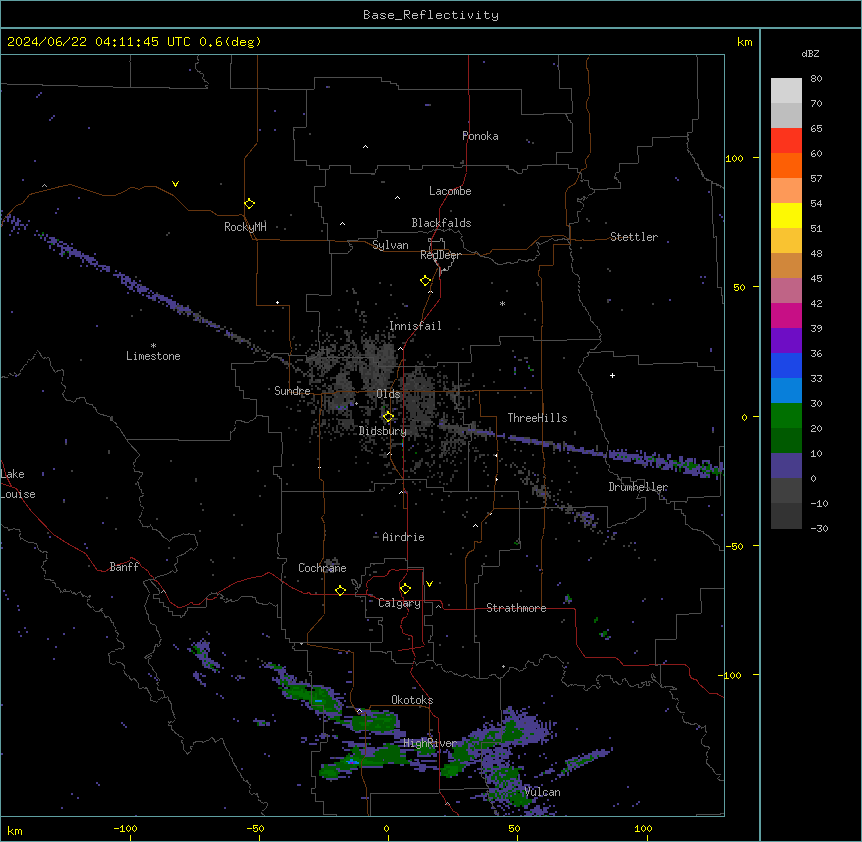Click the Banff map label

tap(124, 567)
